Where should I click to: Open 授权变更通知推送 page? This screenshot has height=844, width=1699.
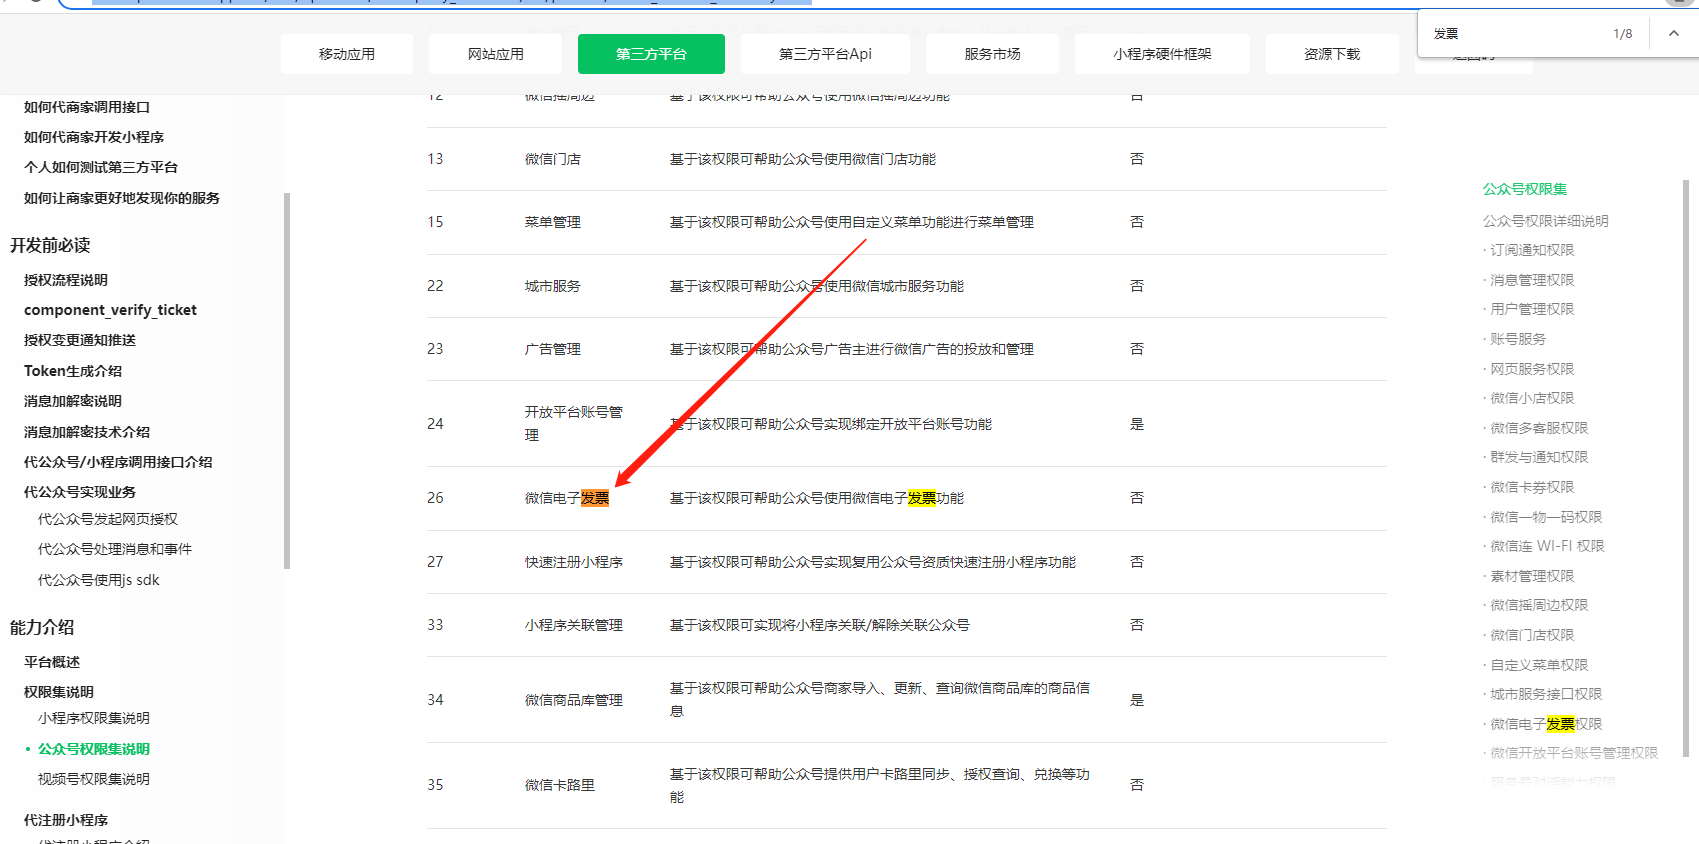[80, 340]
